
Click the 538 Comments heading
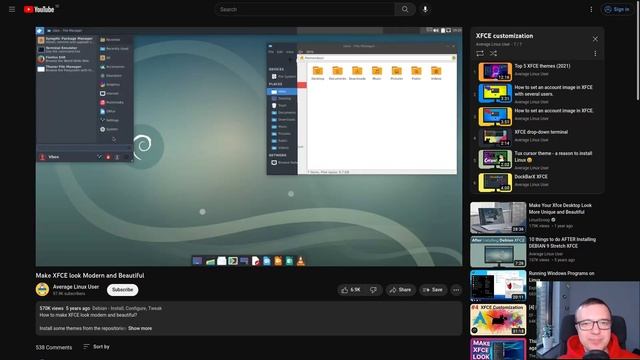pos(53,347)
